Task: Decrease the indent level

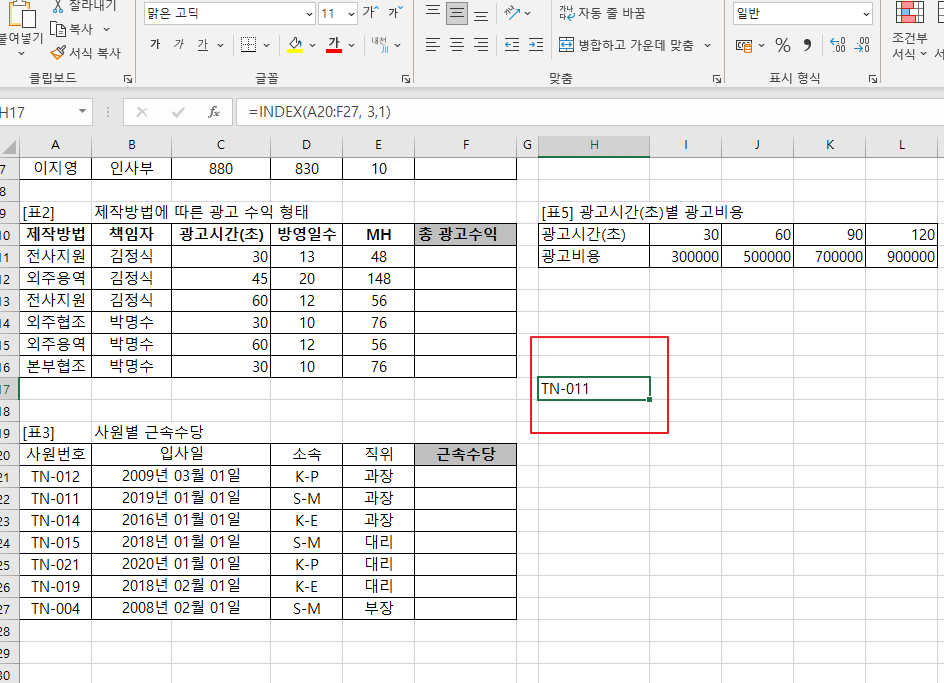Action: pyautogui.click(x=512, y=45)
